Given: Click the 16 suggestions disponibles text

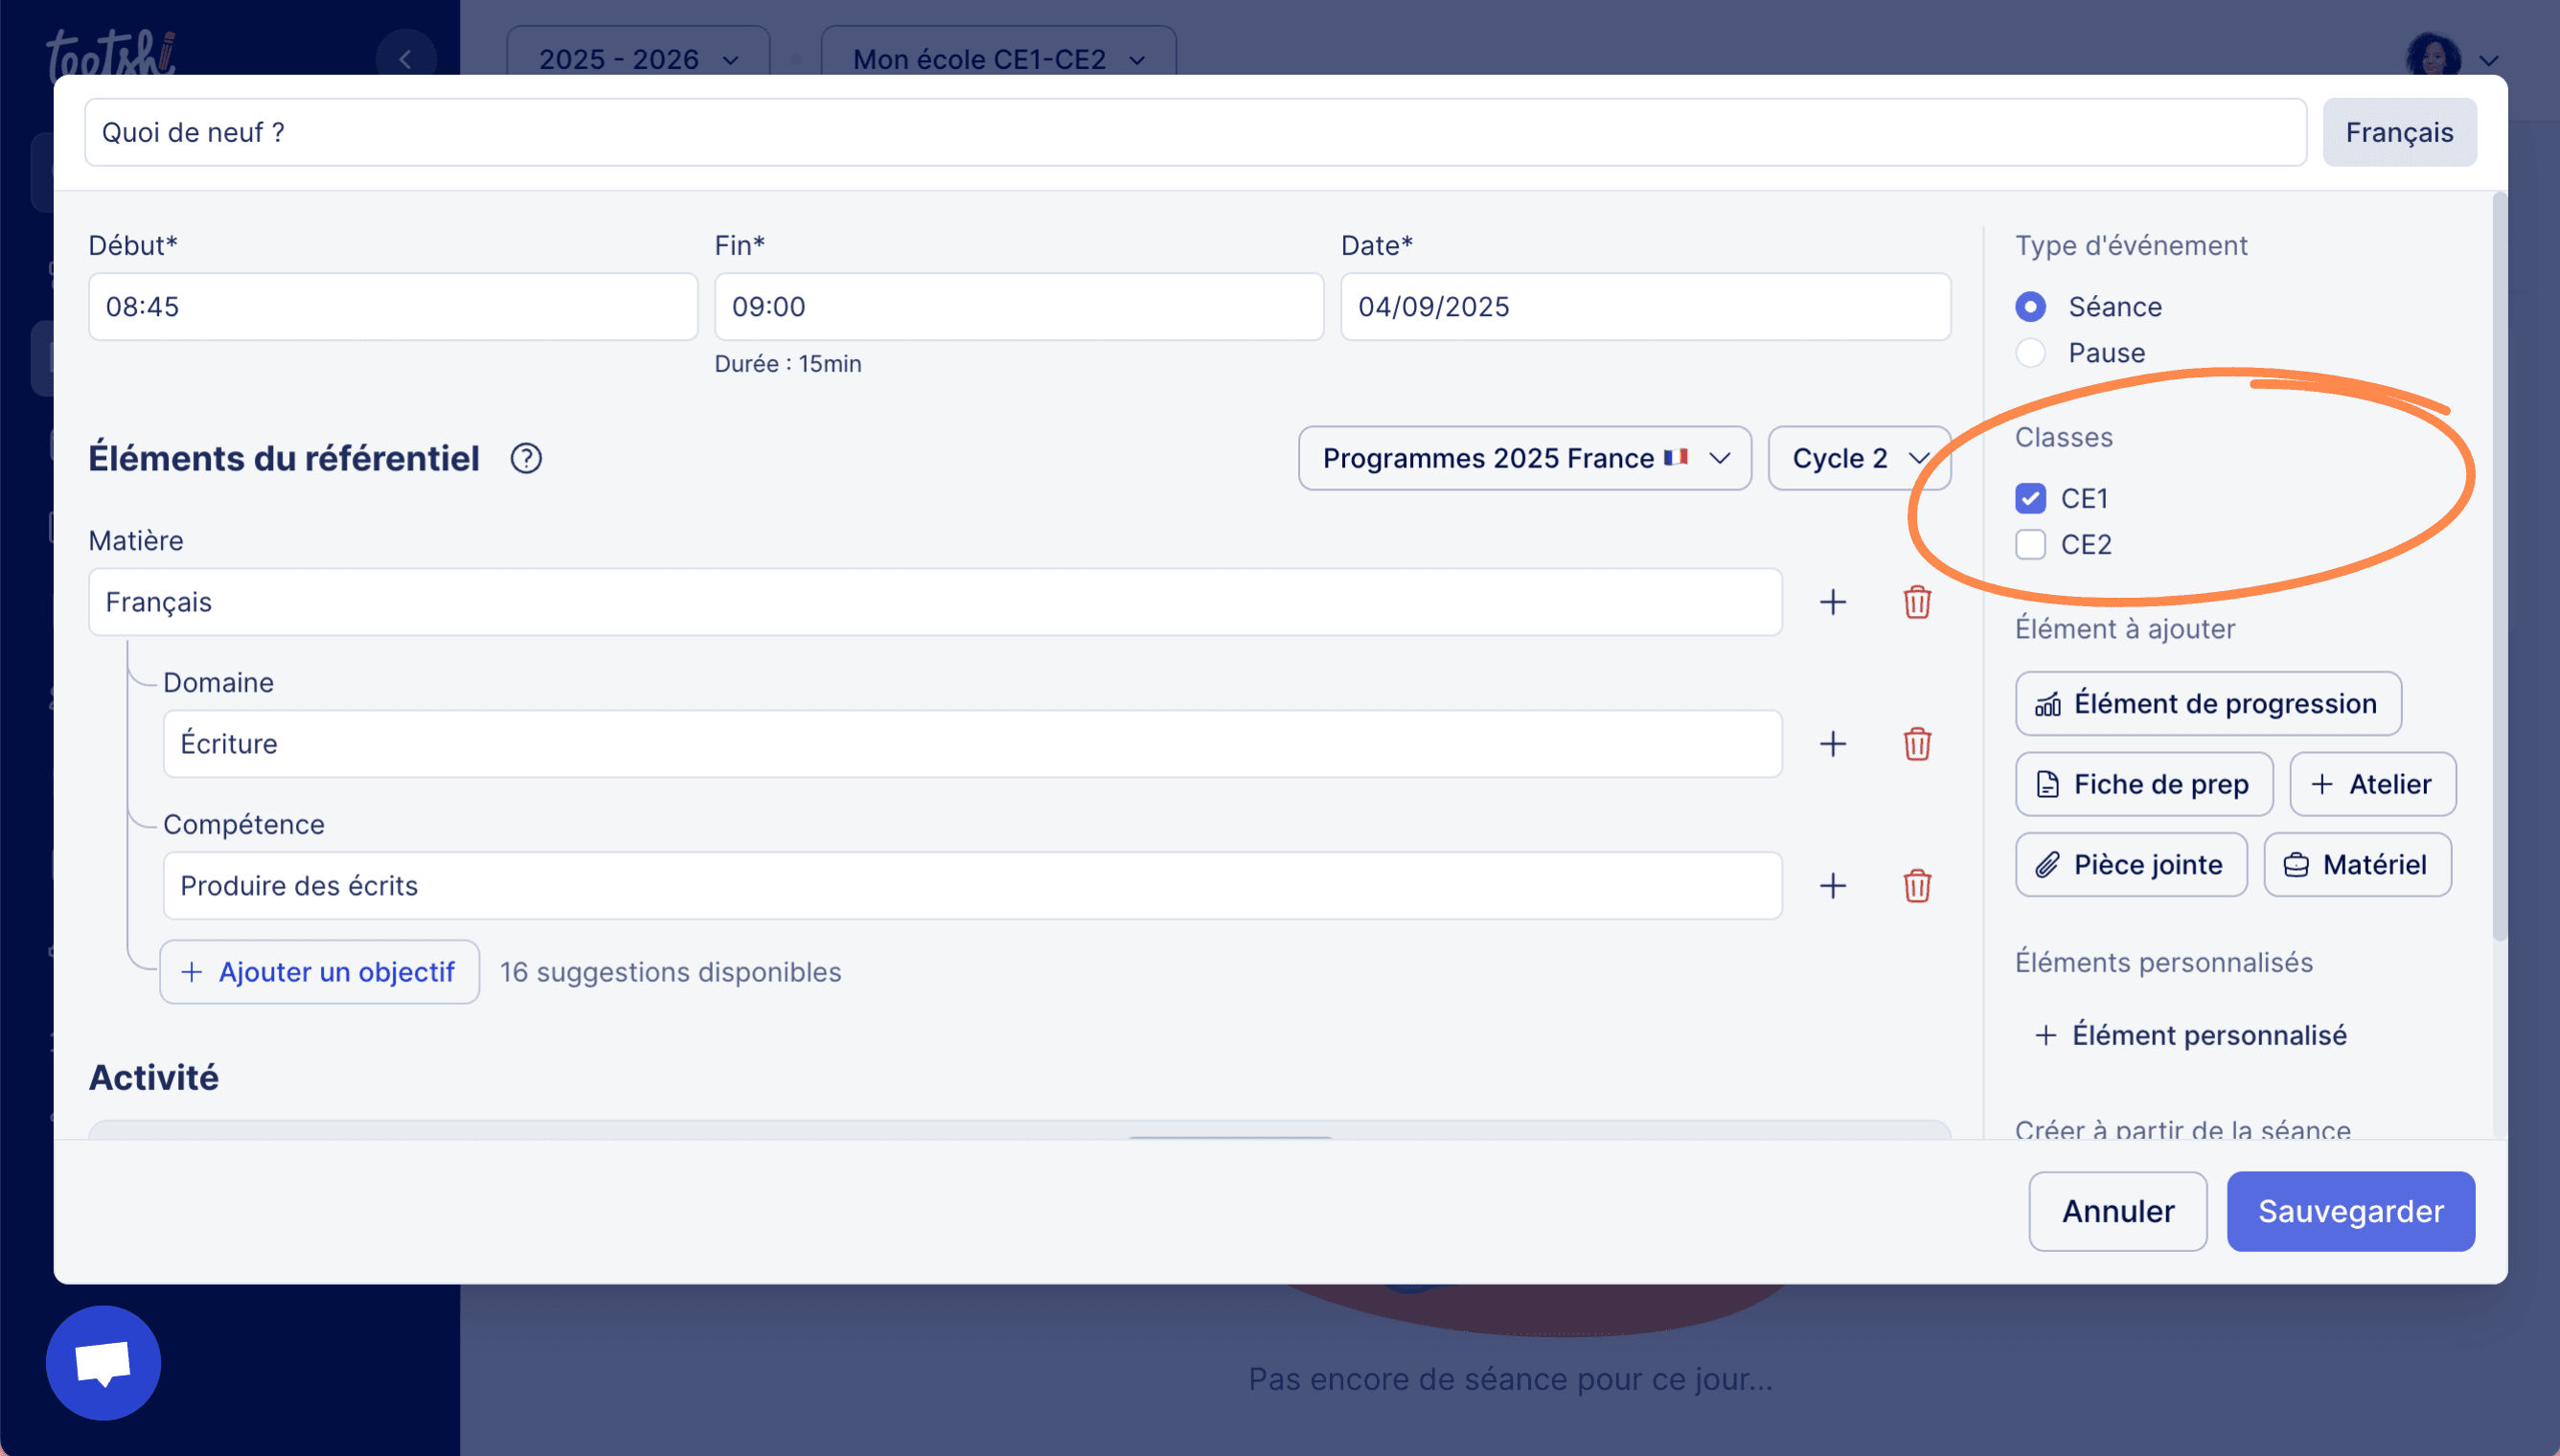Looking at the screenshot, I should 670,972.
